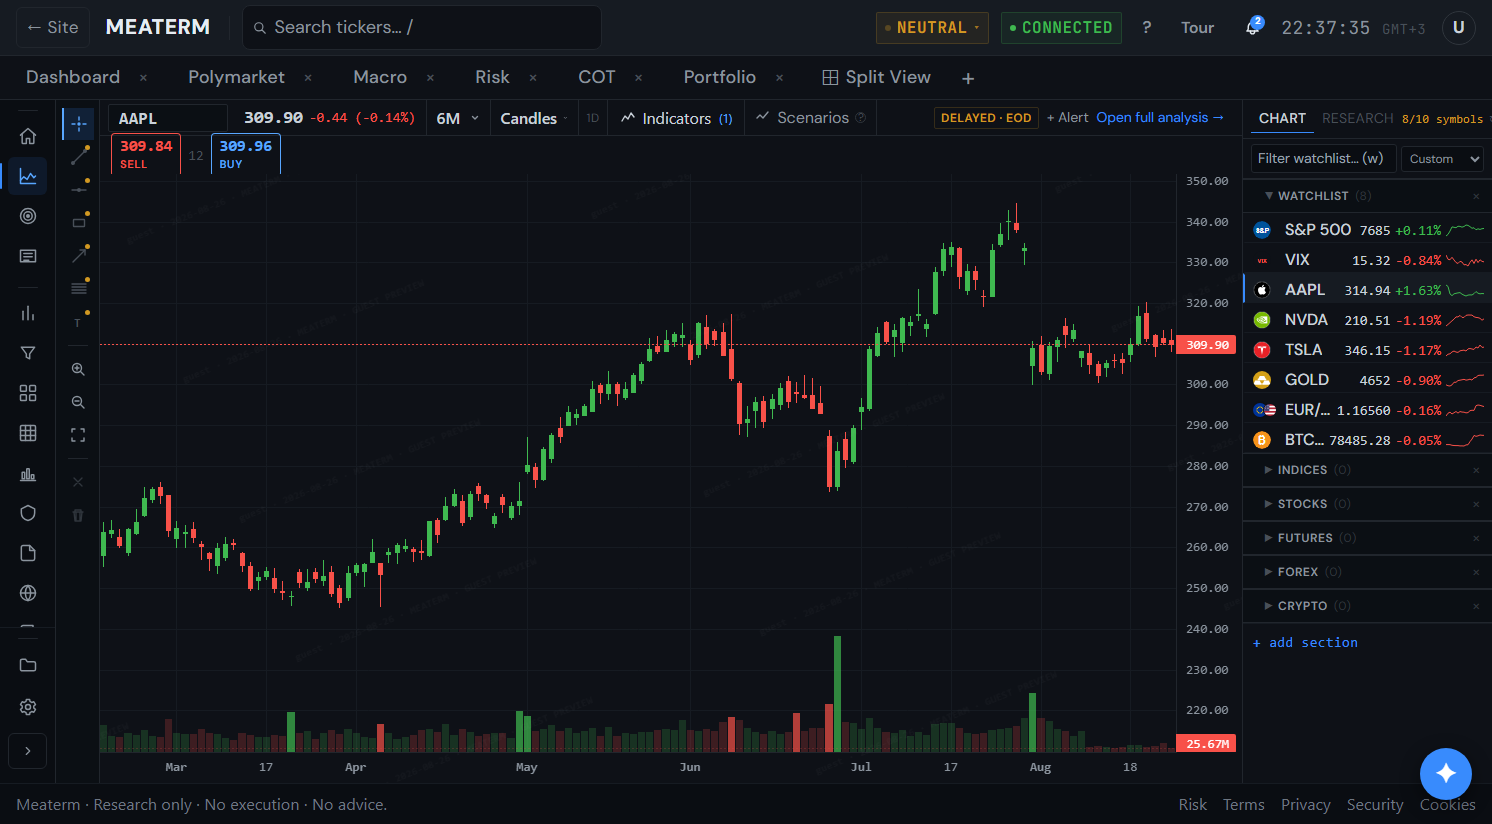Open the chart view sidebar icon
The height and width of the screenshot is (824, 1492).
click(x=28, y=176)
